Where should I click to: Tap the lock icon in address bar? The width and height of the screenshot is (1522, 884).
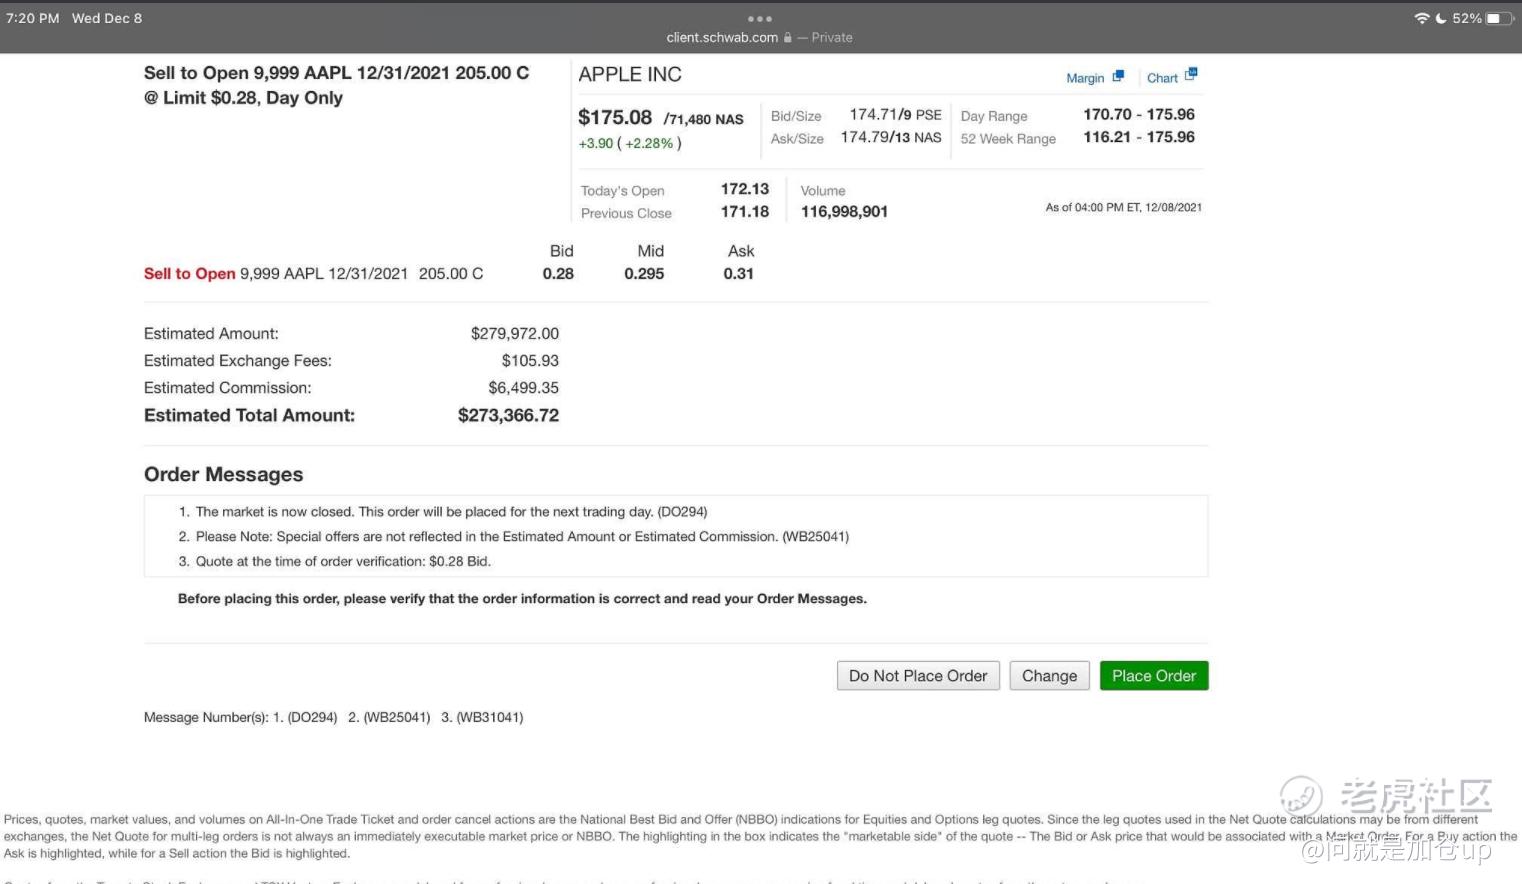point(788,38)
